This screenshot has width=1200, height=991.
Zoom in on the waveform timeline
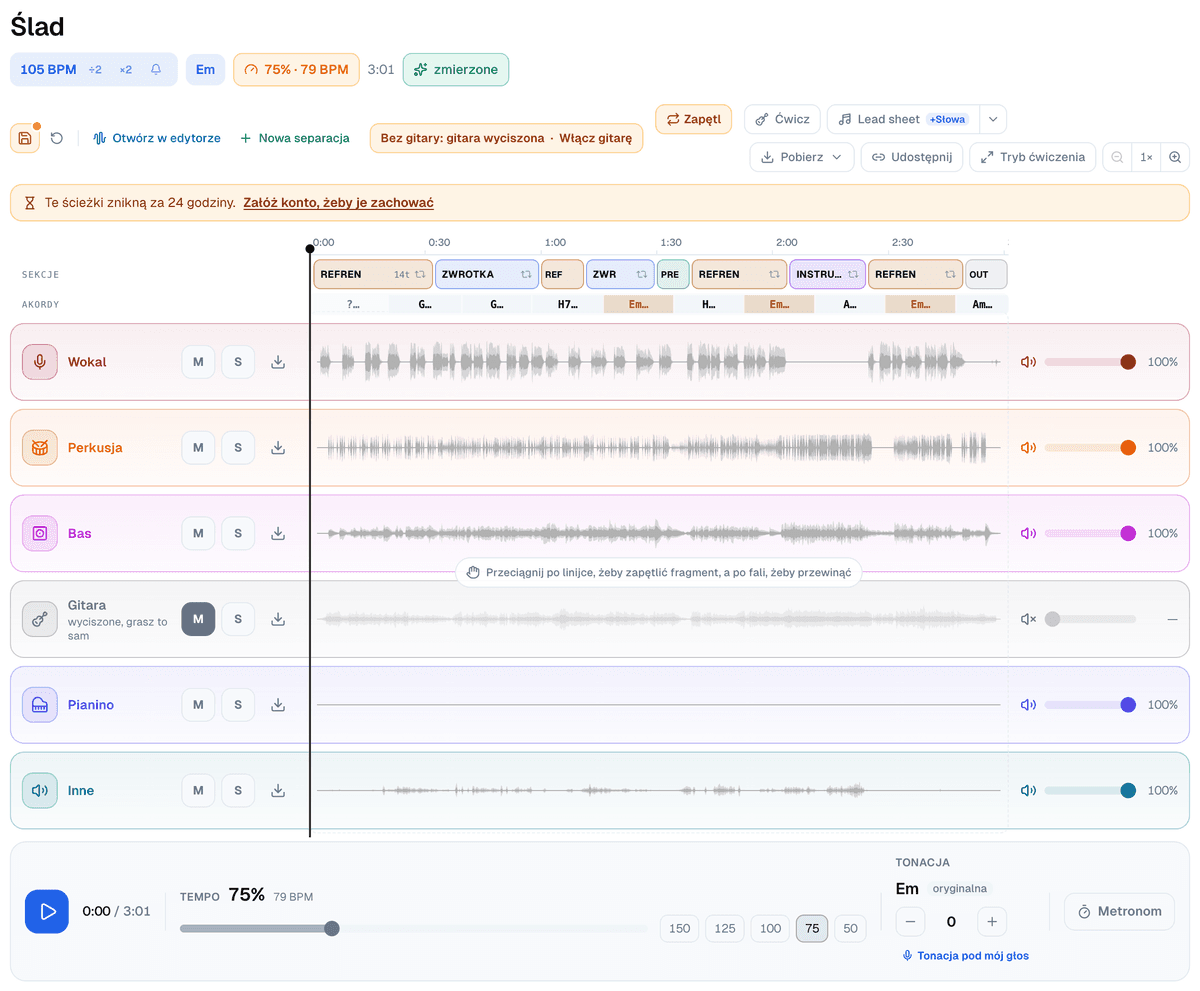(x=1175, y=157)
